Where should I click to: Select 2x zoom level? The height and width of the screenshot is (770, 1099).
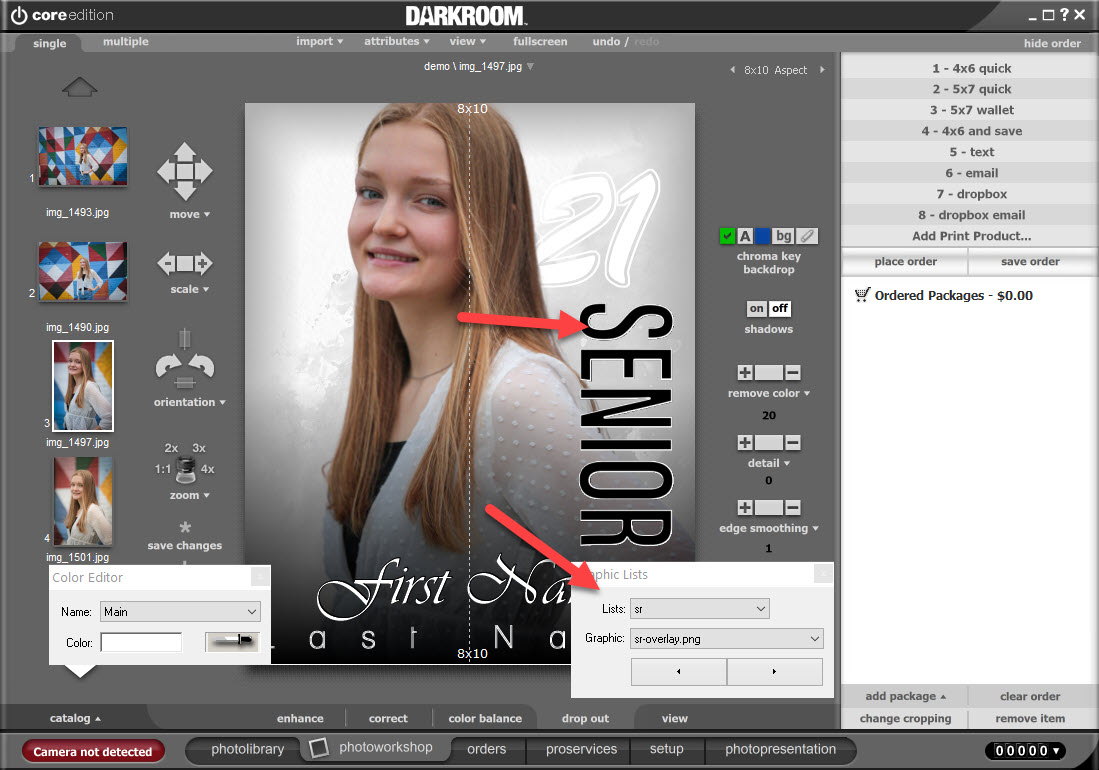(171, 448)
